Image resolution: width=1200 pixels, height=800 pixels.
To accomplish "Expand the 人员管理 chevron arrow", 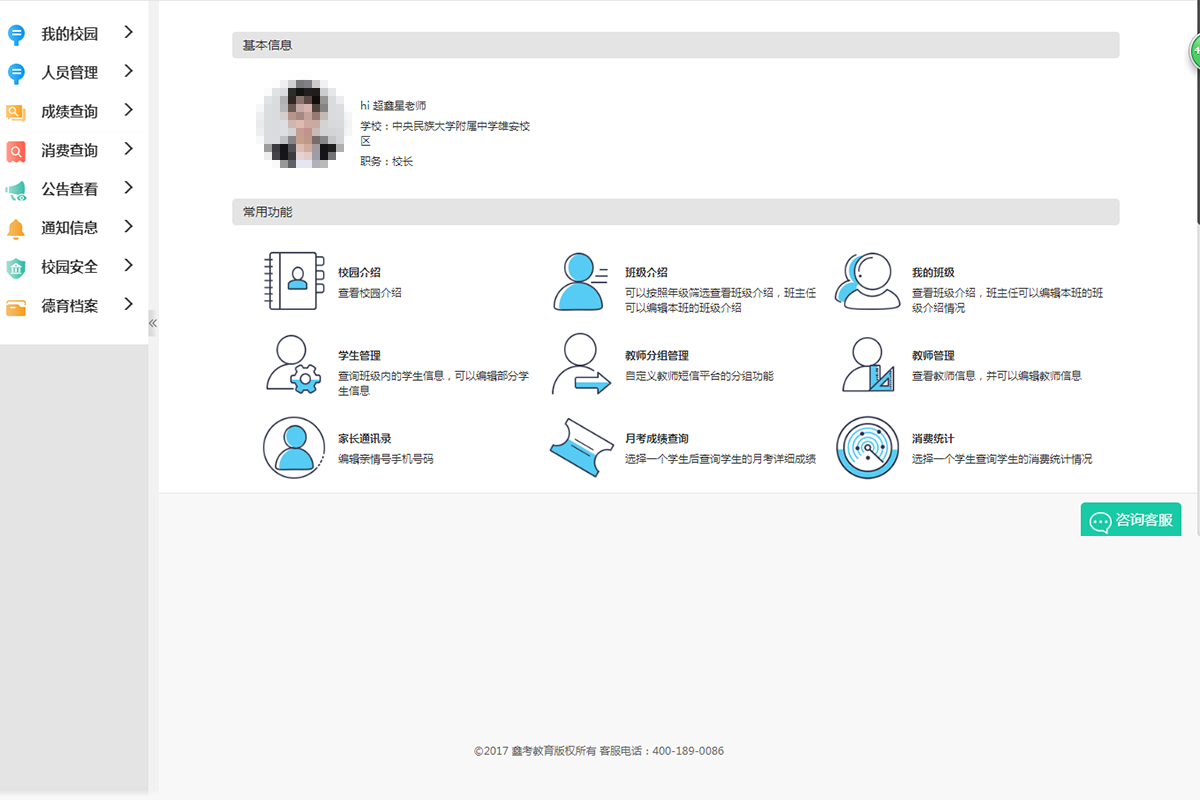I will pyautogui.click(x=128, y=71).
